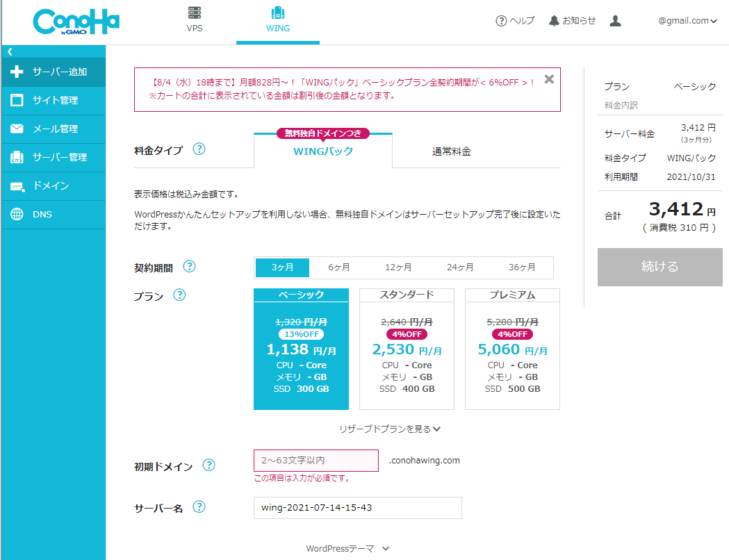Open notifications bell icon (お知らせ)
The image size is (729, 560).
click(554, 21)
